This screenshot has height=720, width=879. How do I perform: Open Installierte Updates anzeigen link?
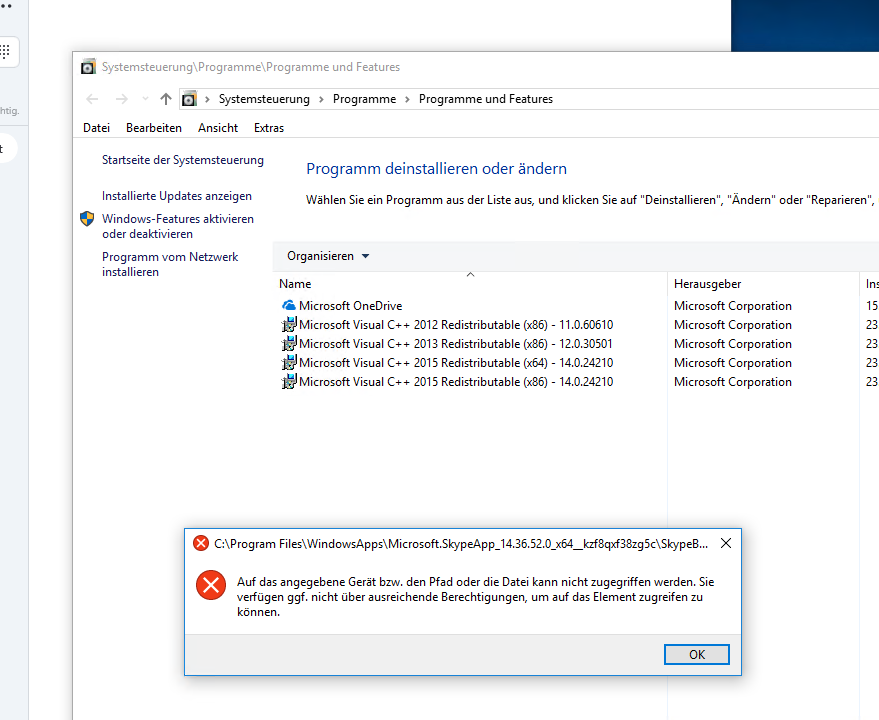[177, 196]
